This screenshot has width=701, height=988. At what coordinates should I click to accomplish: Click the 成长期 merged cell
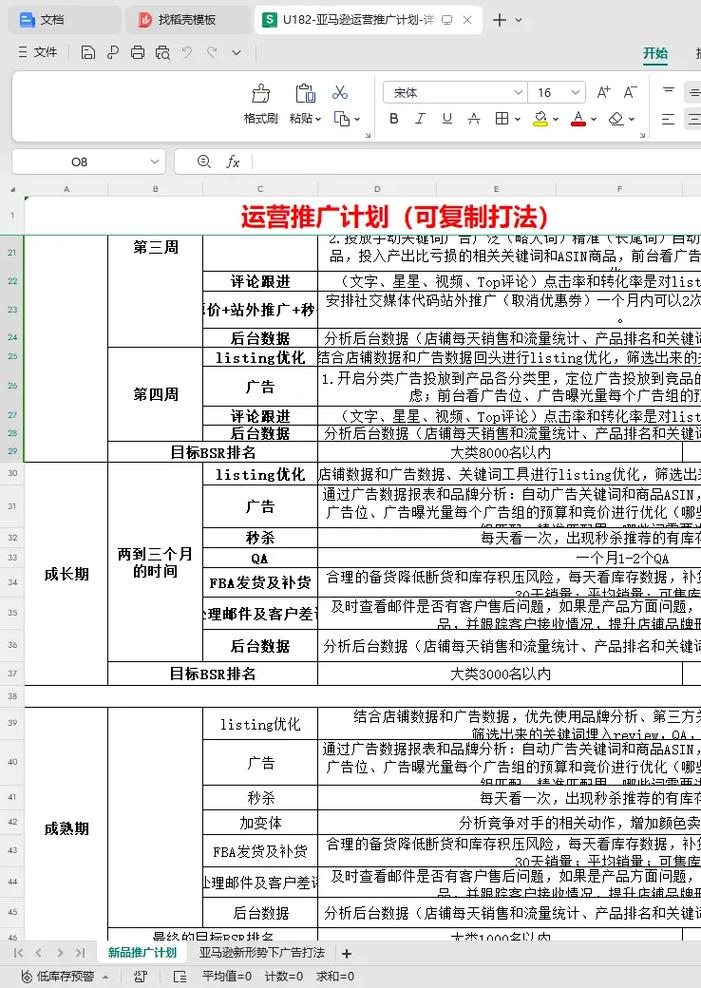click(66, 574)
